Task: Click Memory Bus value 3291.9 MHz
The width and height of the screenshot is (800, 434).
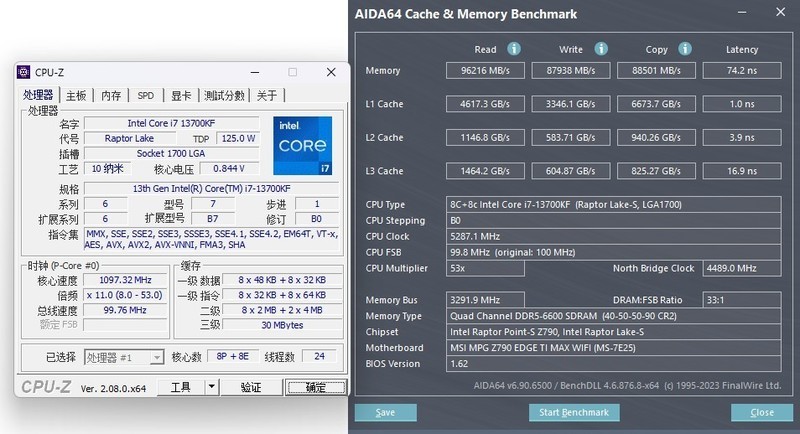Action: click(485, 300)
